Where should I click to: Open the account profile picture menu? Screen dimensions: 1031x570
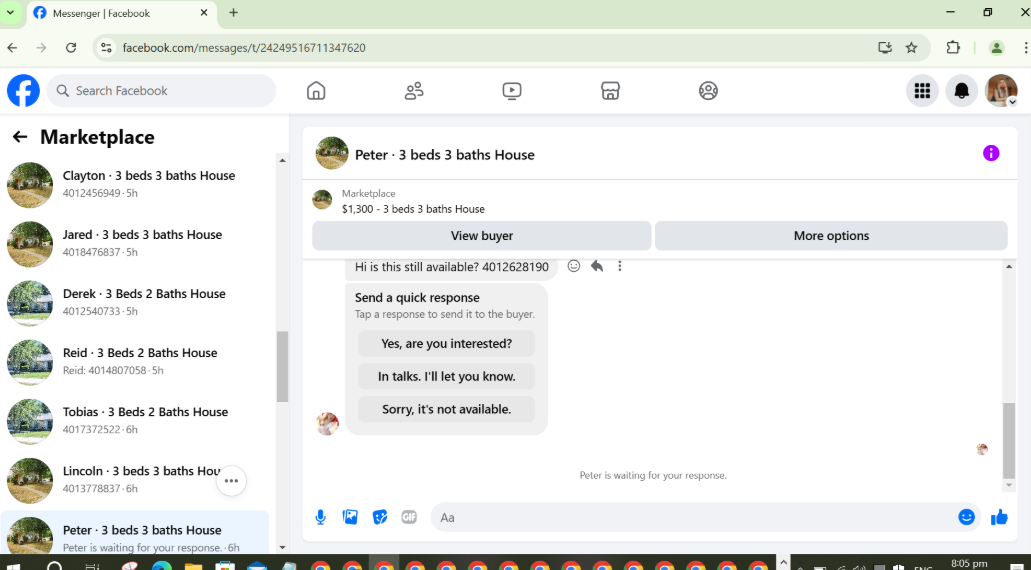click(x=1001, y=91)
